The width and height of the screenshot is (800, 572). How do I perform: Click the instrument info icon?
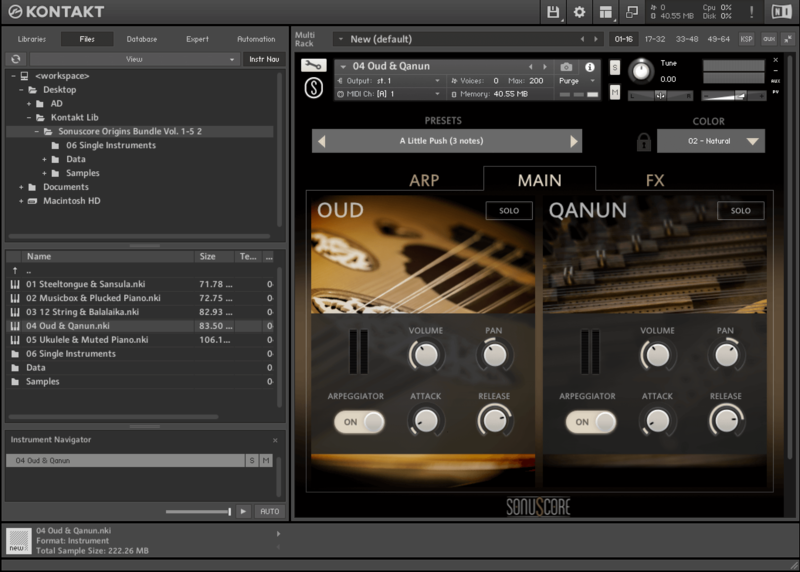pos(590,67)
